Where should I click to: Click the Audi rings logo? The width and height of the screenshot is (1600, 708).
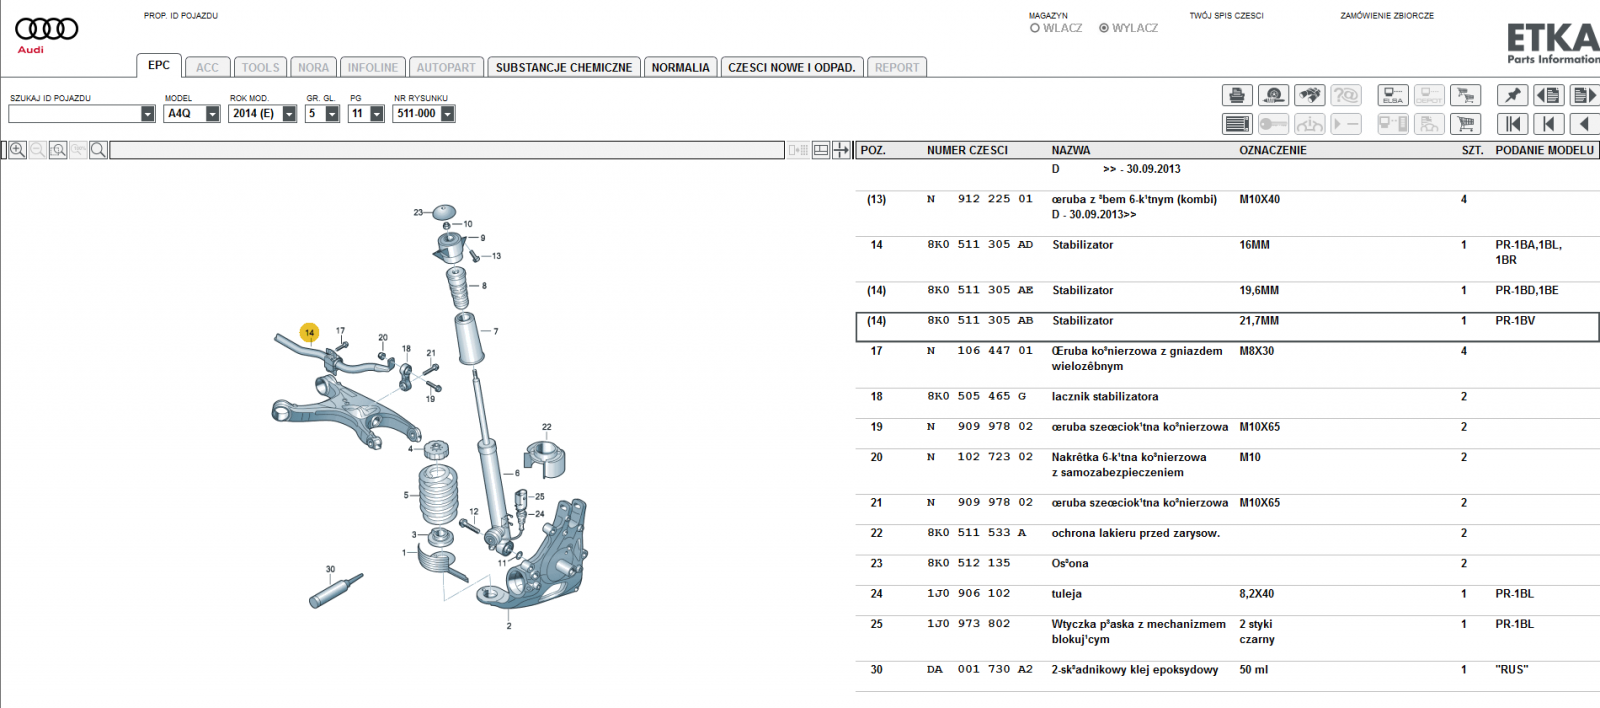coord(46,30)
